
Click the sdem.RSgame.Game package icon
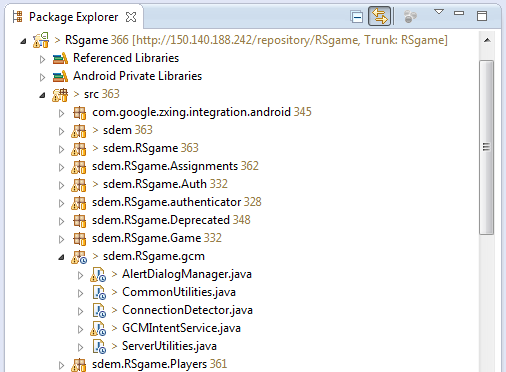coord(80,239)
